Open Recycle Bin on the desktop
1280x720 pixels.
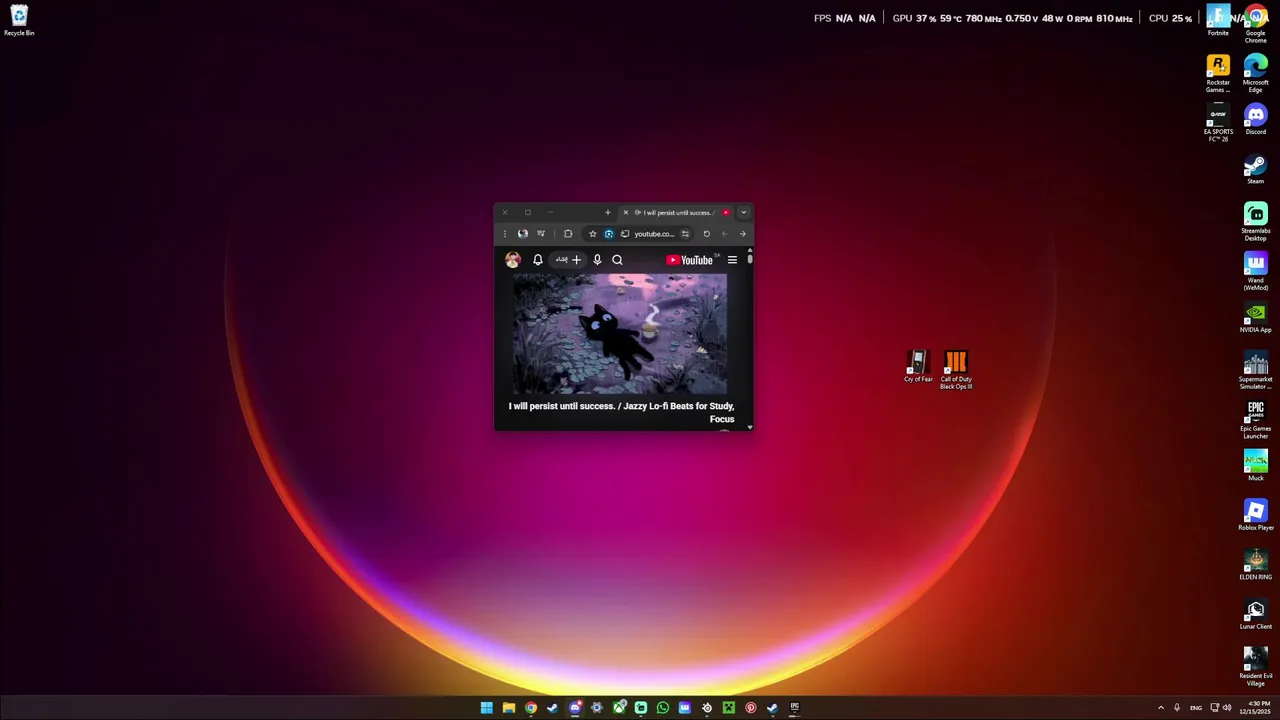point(18,20)
